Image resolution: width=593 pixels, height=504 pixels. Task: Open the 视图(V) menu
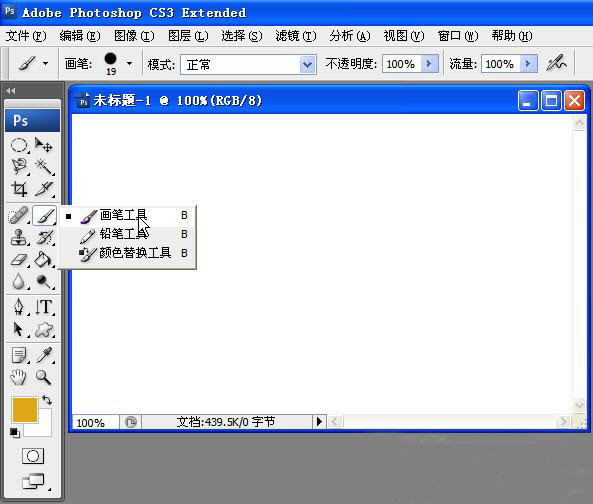pyautogui.click(x=404, y=36)
